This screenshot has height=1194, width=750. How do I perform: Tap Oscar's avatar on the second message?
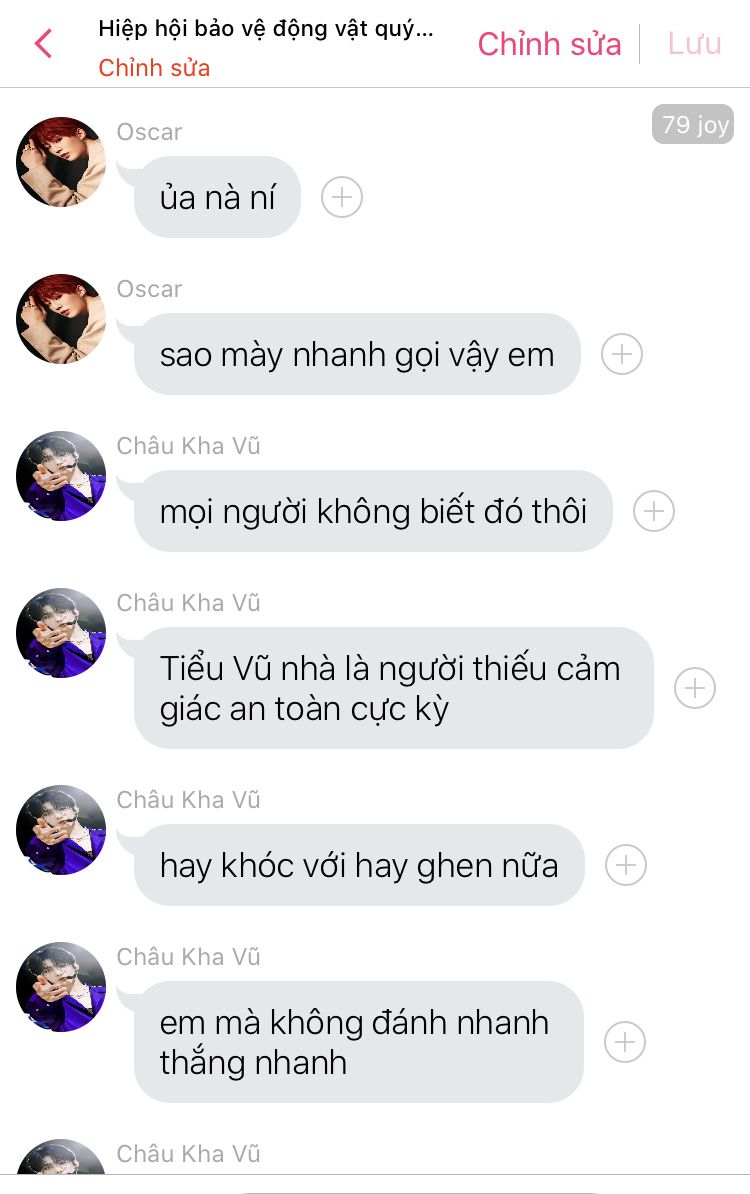(x=61, y=318)
